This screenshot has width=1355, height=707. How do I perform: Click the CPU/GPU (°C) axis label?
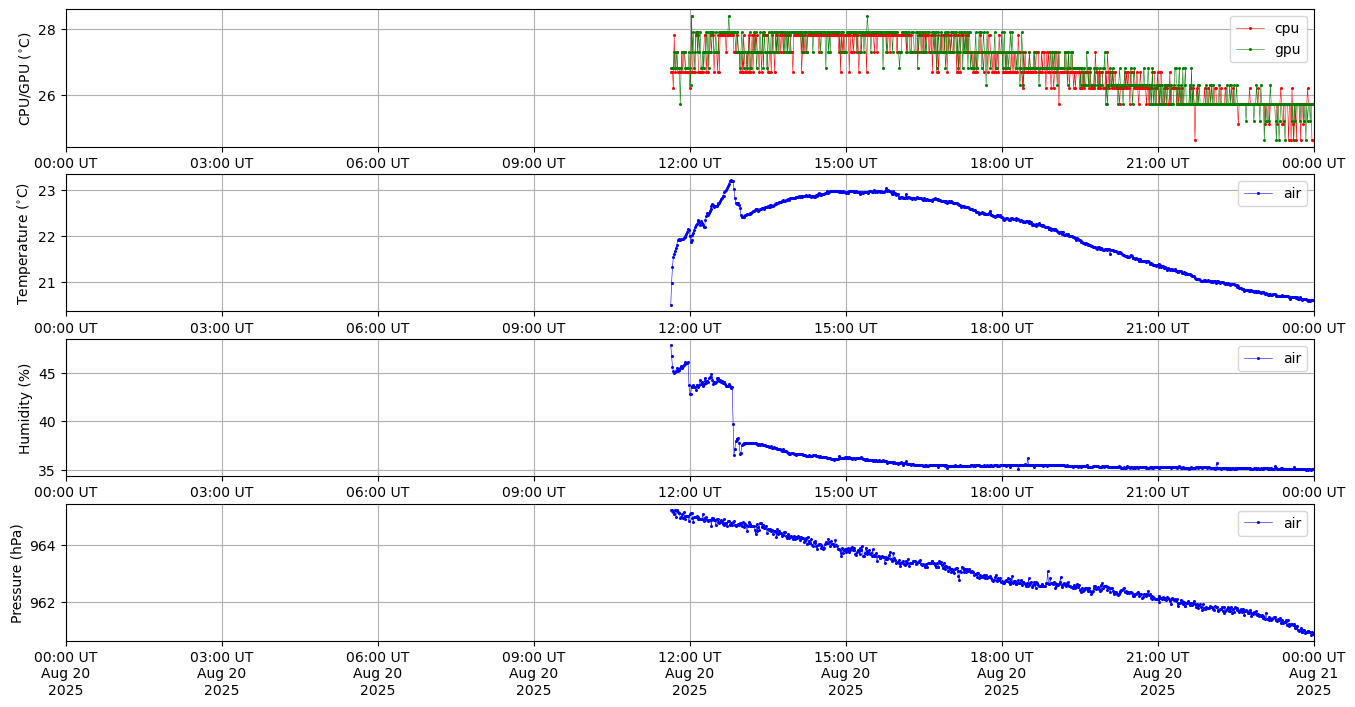click(x=25, y=78)
